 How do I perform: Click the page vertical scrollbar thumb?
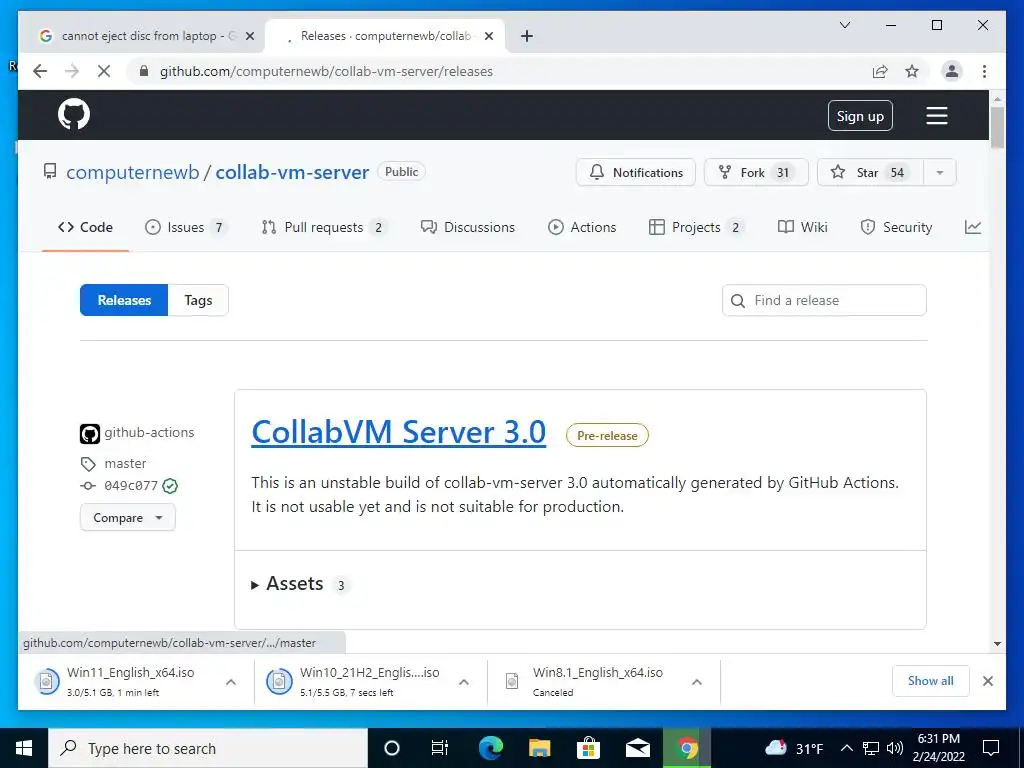coord(997,127)
